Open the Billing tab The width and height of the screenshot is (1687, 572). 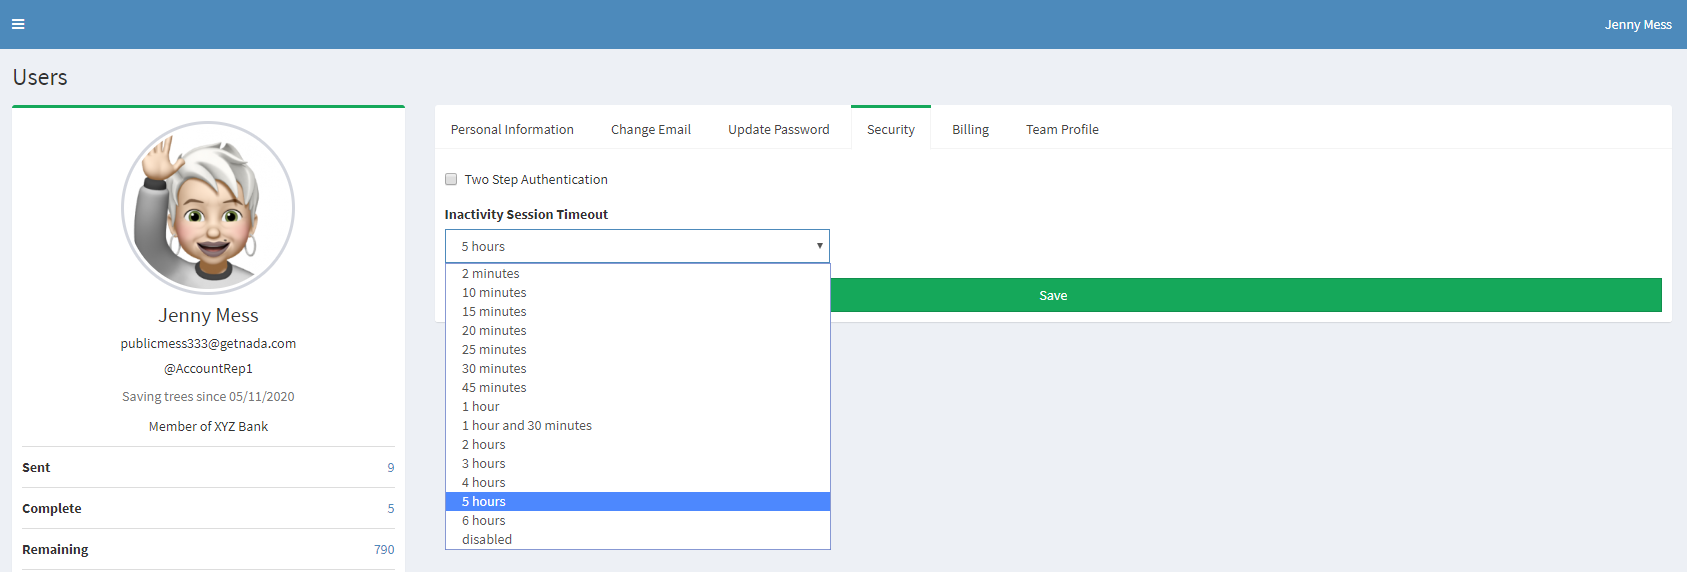970,129
